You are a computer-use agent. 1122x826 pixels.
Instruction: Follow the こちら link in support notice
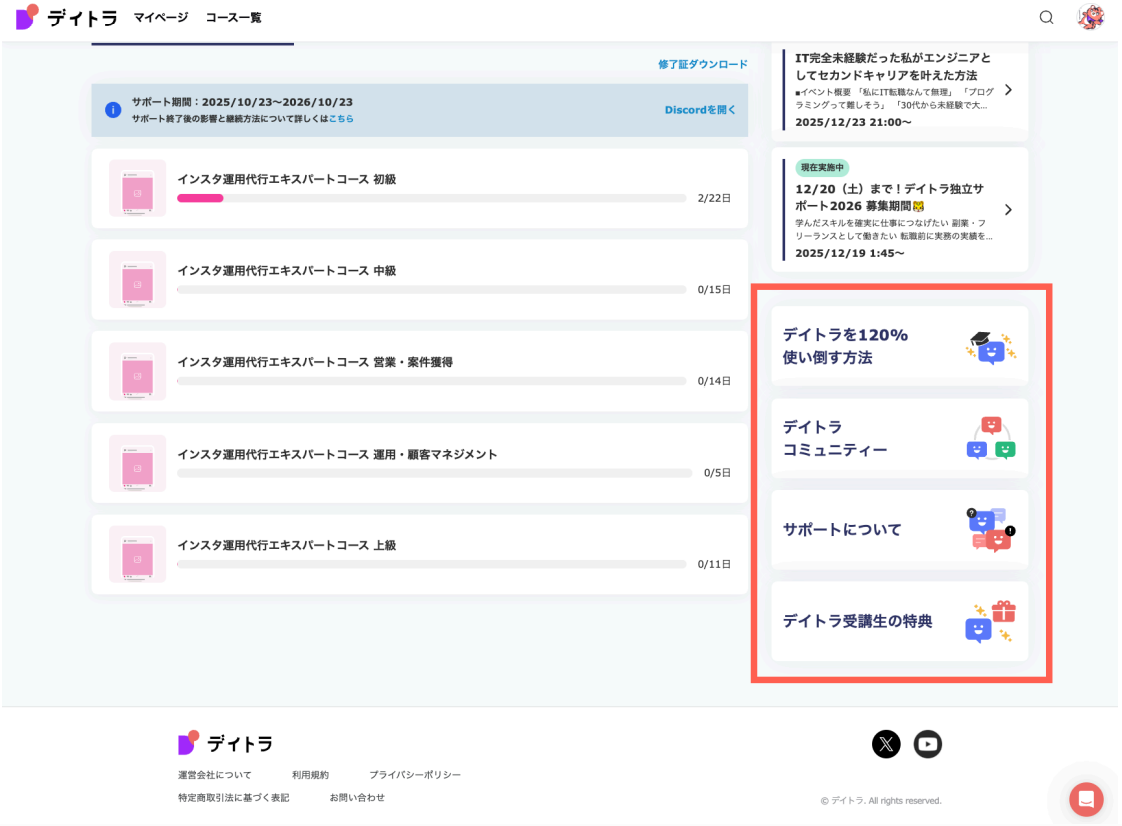[341, 119]
